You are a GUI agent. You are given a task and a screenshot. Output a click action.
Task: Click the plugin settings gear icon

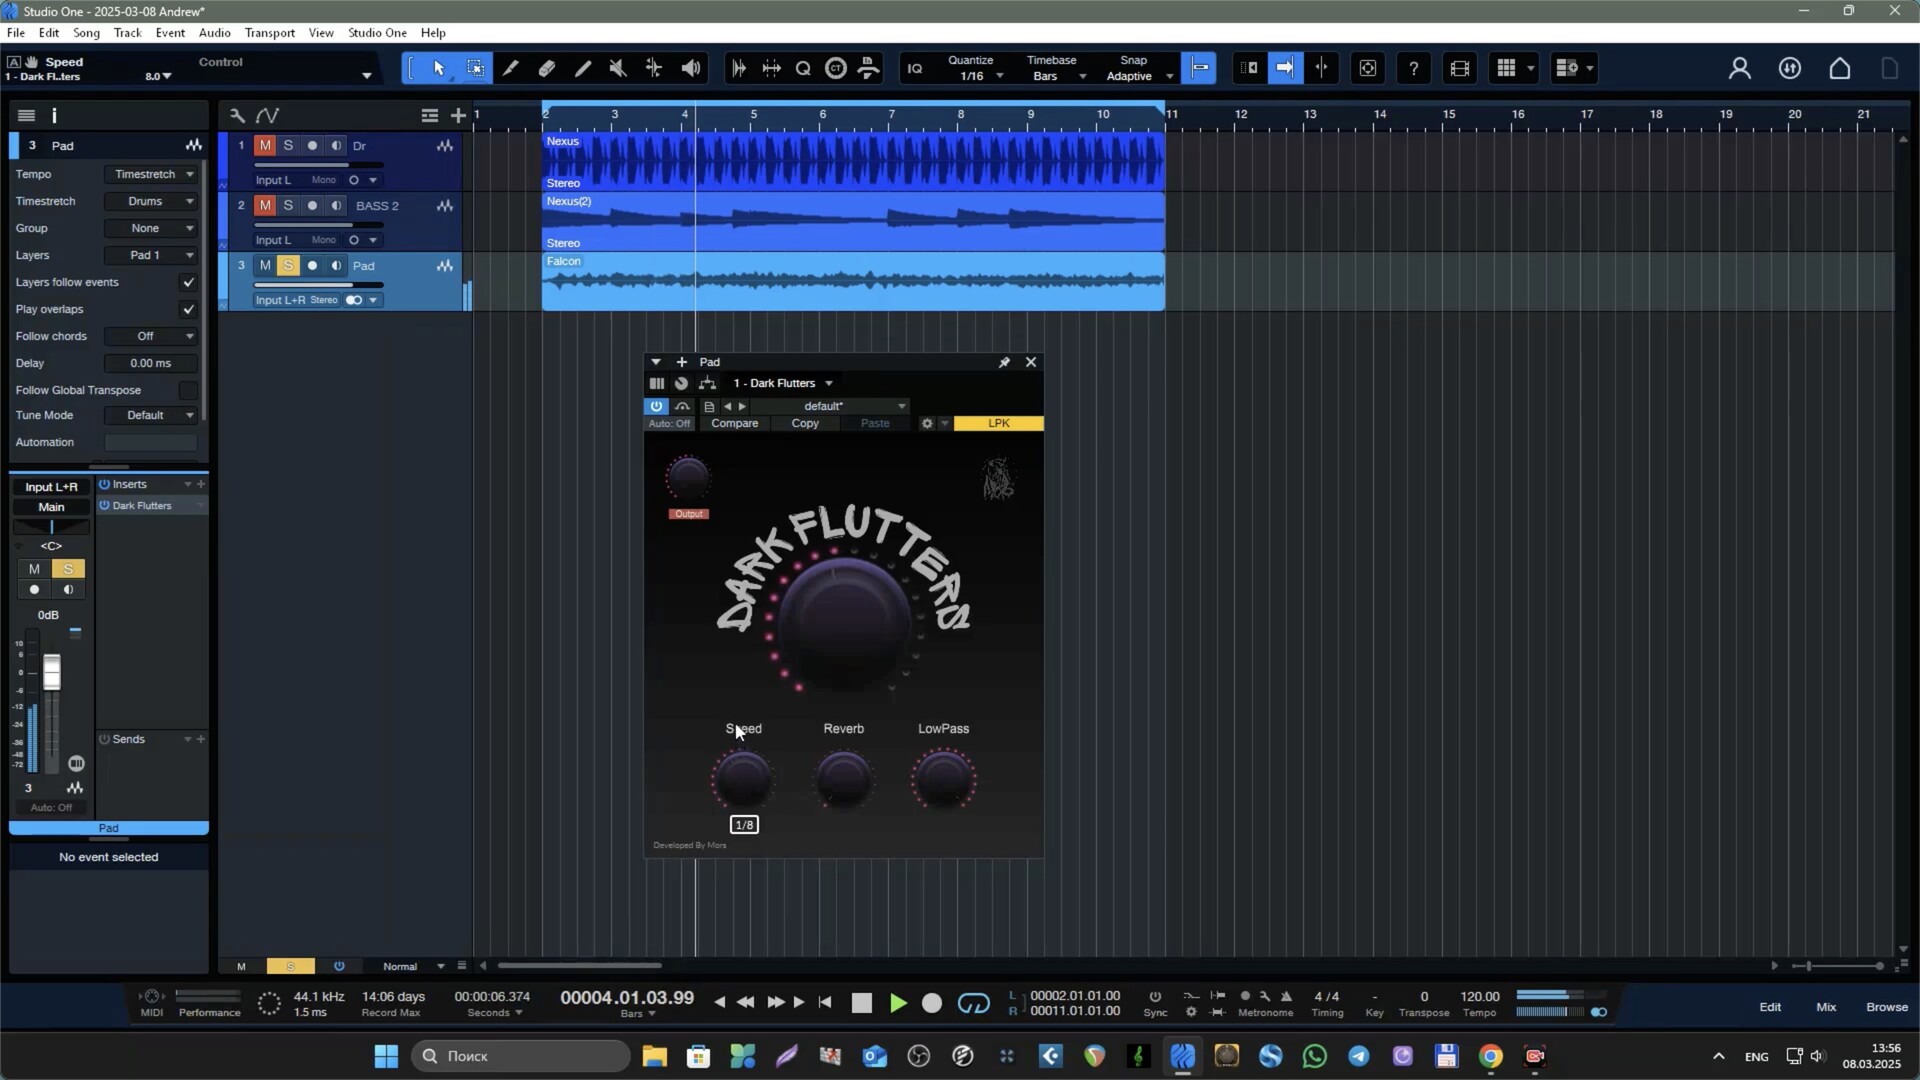[927, 423]
